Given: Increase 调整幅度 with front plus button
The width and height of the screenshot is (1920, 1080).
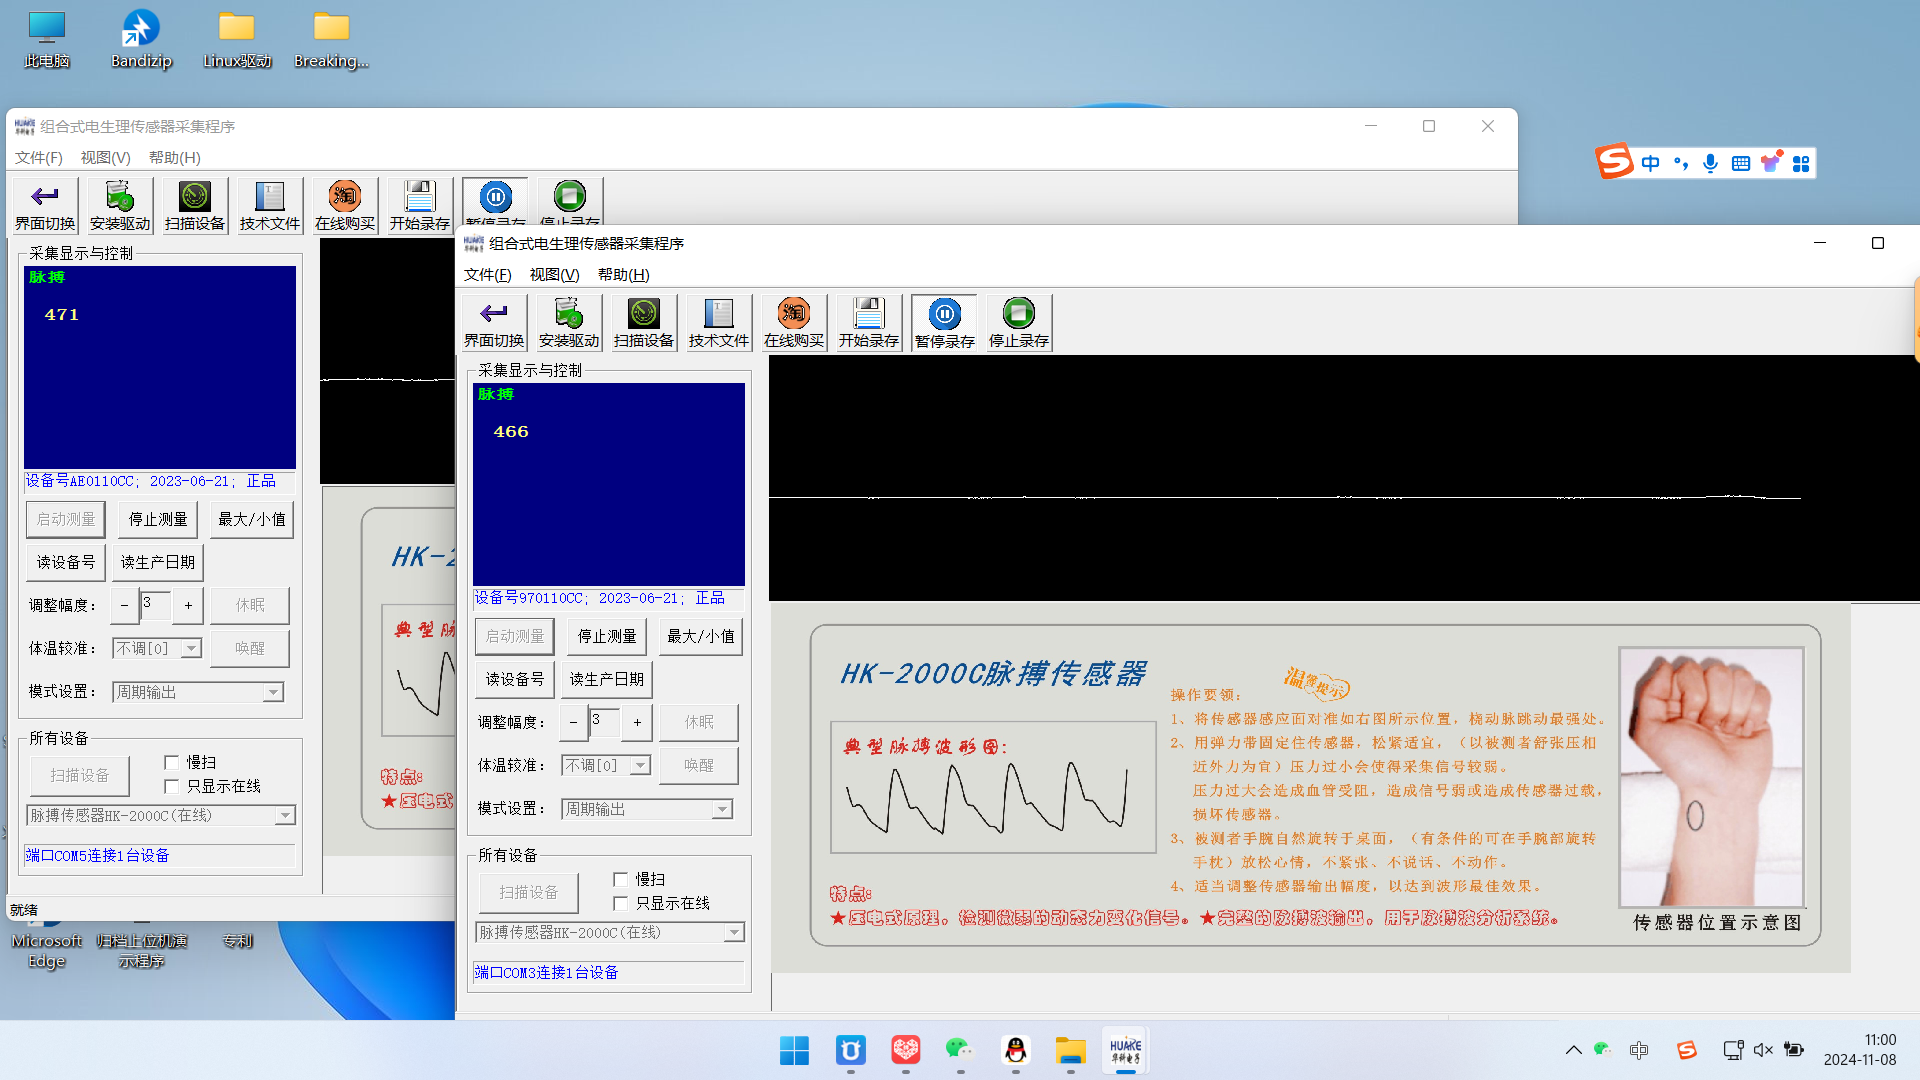Looking at the screenshot, I should pos(637,722).
